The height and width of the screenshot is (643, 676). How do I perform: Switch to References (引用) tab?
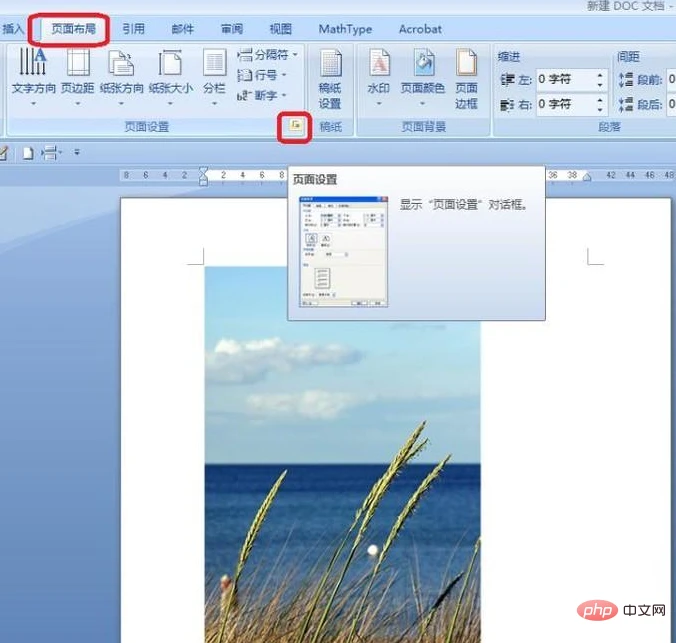133,29
